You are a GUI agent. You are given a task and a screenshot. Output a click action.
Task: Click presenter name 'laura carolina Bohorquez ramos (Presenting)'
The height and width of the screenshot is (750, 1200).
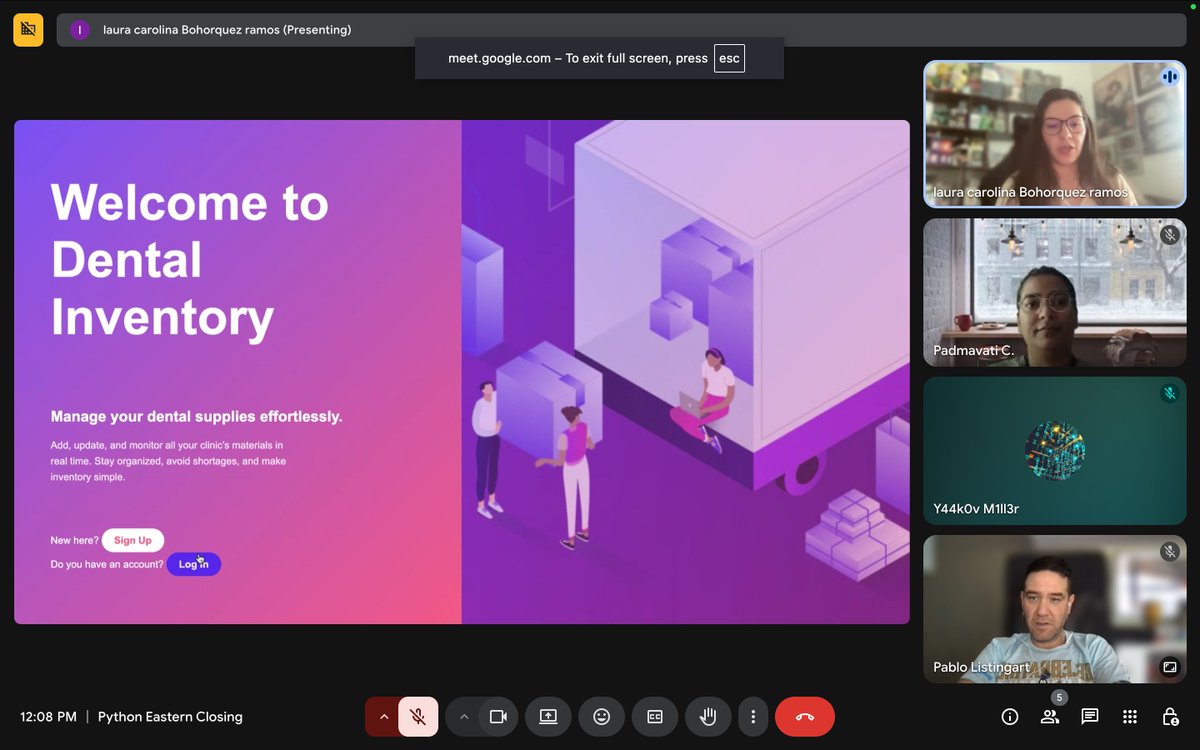[x=227, y=30]
